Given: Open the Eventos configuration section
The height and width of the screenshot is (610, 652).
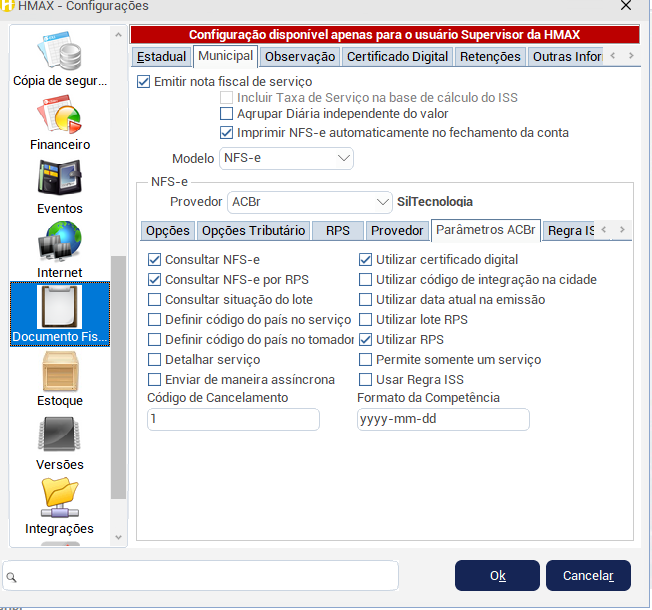Looking at the screenshot, I should pos(59,183).
